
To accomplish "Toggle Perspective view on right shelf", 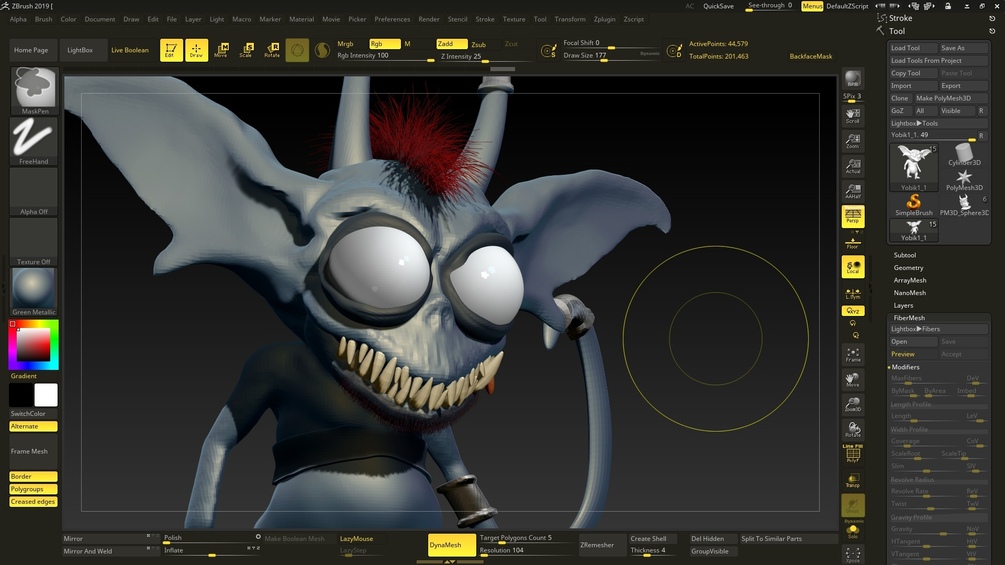I will (853, 217).
